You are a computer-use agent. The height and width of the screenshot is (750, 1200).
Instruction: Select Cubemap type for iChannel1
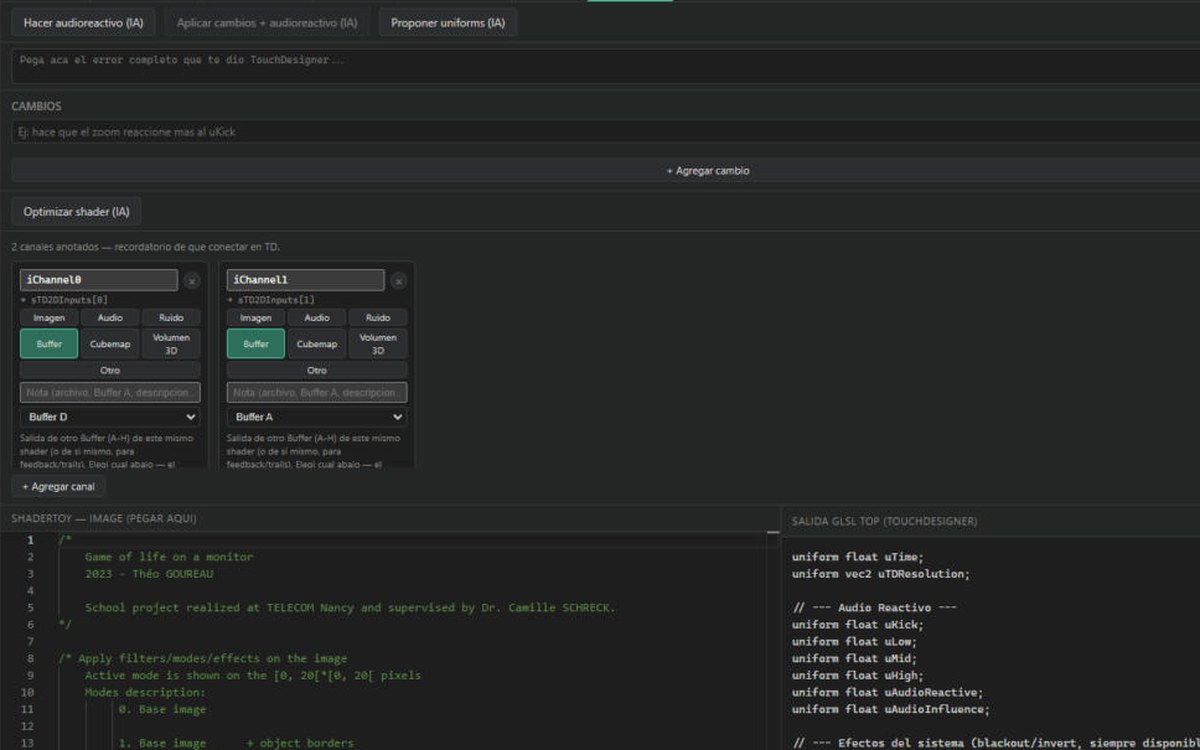click(317, 344)
